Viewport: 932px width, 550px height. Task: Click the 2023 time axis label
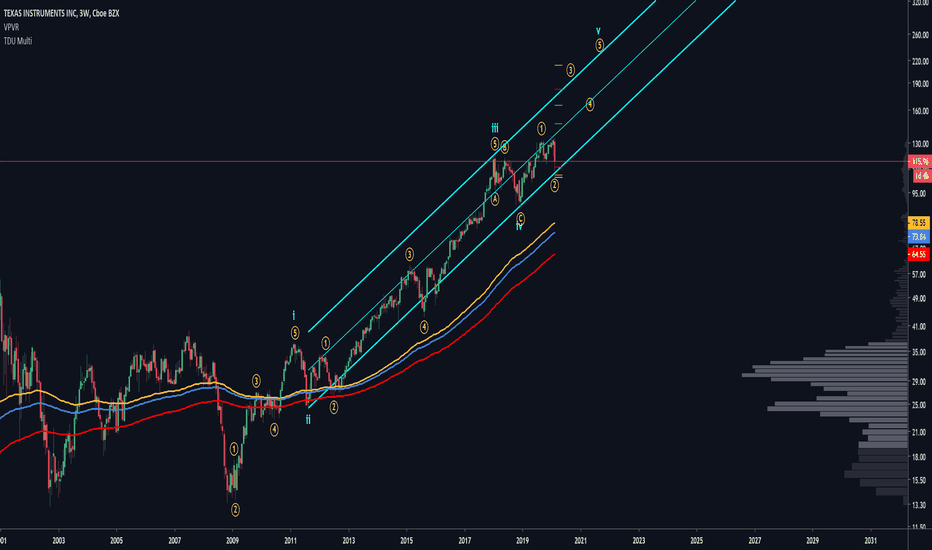[x=638, y=540]
